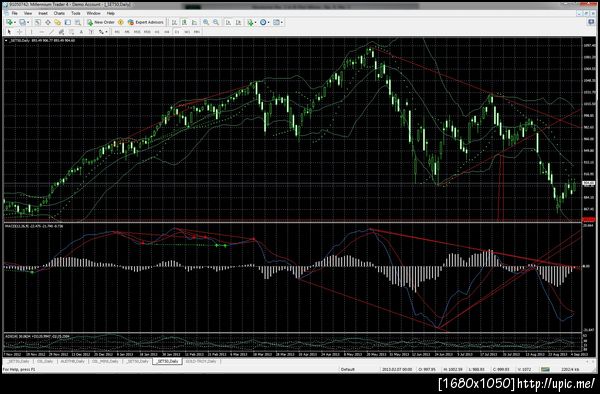Expand the New Chart dropdown arrow
This screenshot has width=600, height=394.
15,22
